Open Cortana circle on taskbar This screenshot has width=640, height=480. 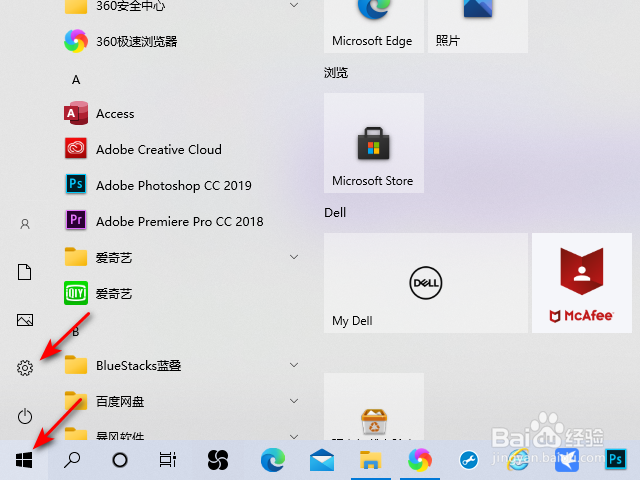(120, 460)
